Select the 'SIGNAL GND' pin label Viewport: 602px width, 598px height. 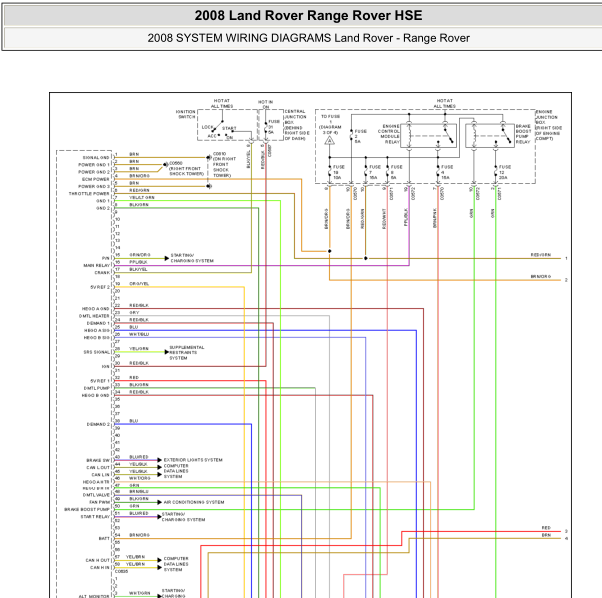pos(96,158)
